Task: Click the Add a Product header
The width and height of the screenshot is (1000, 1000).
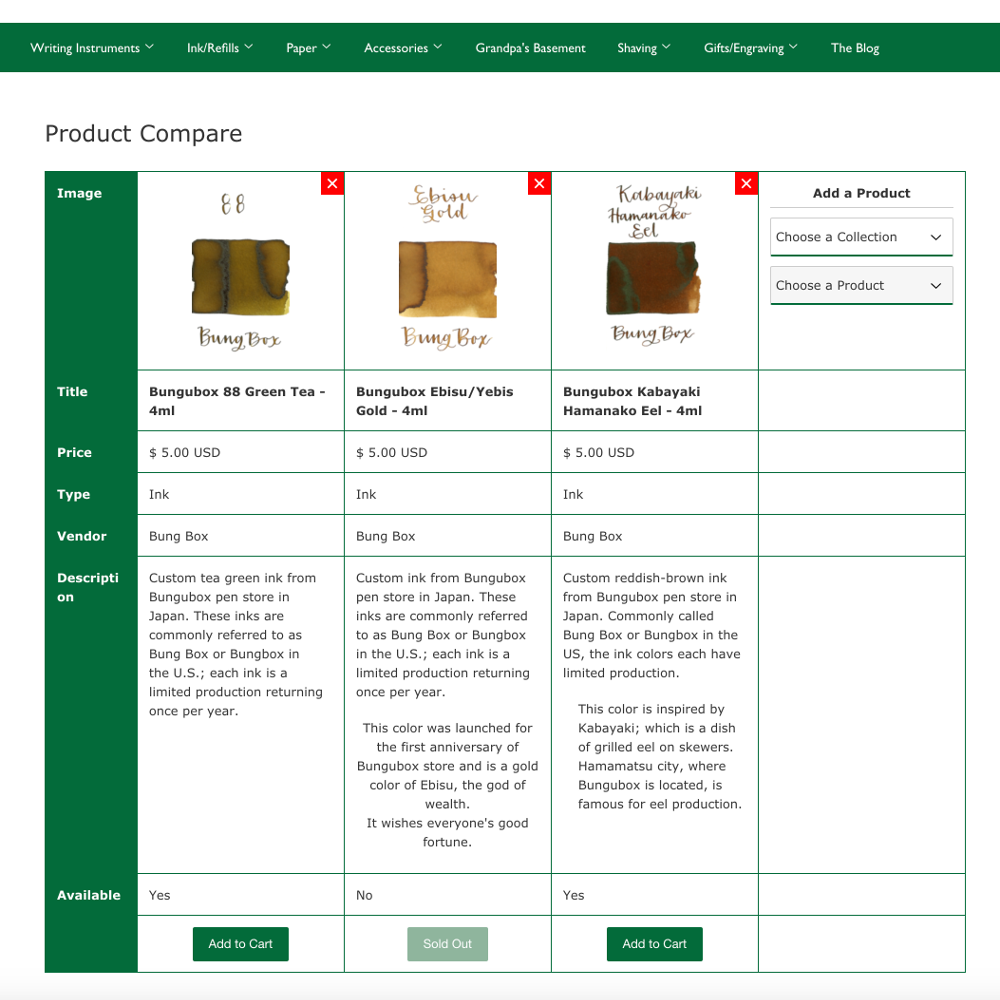Action: (861, 193)
